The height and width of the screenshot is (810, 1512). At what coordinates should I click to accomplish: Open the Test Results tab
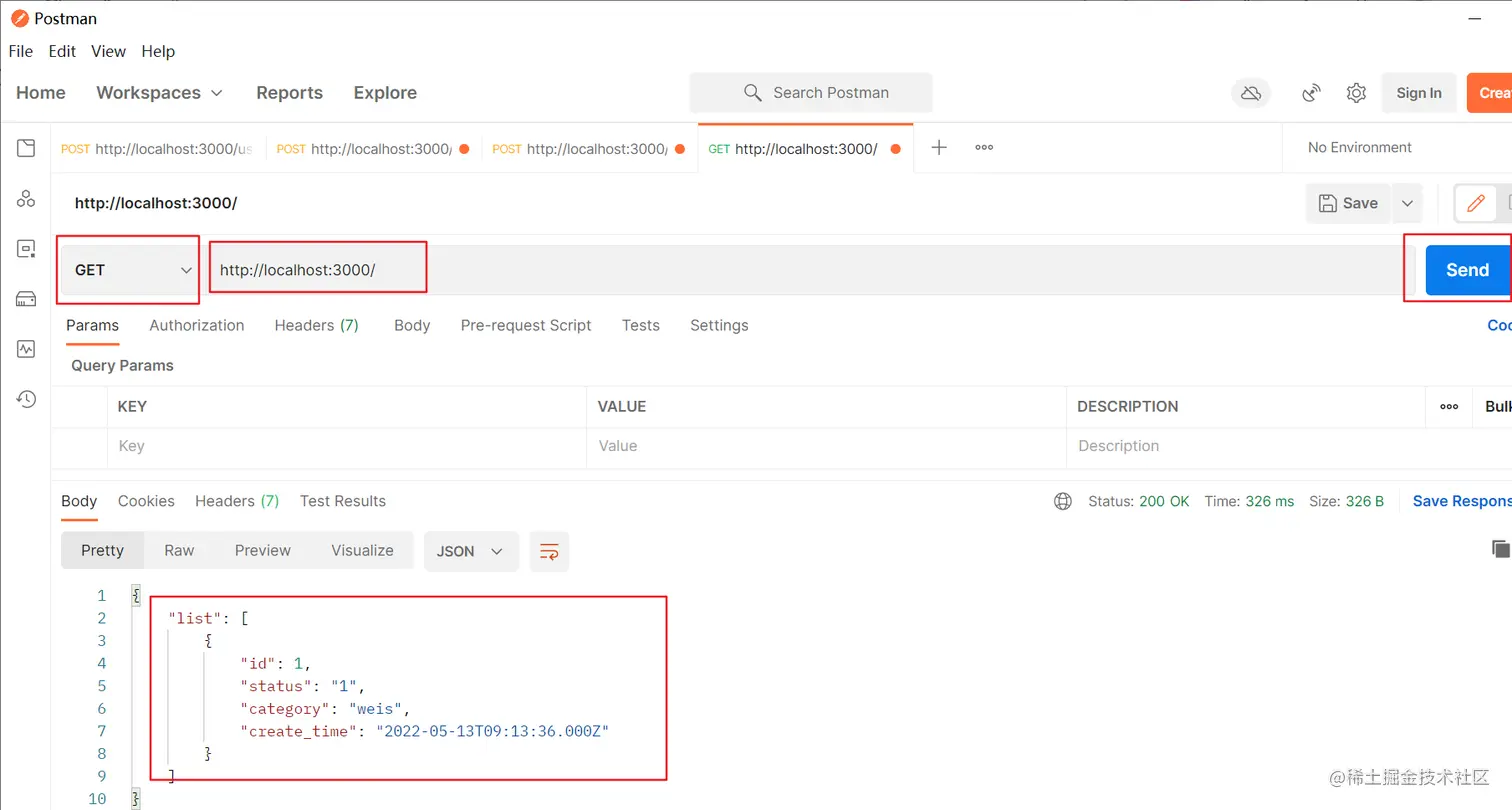coord(343,501)
